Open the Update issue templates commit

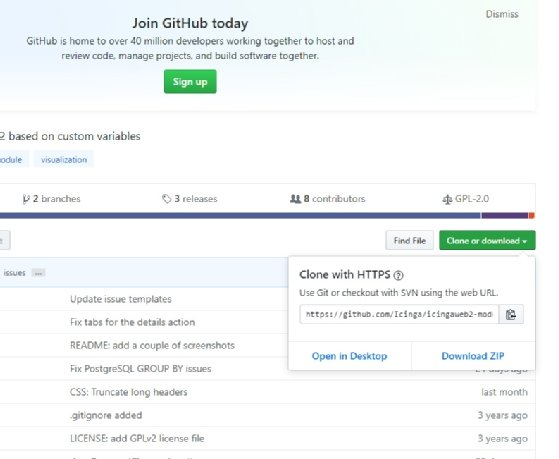point(121,299)
